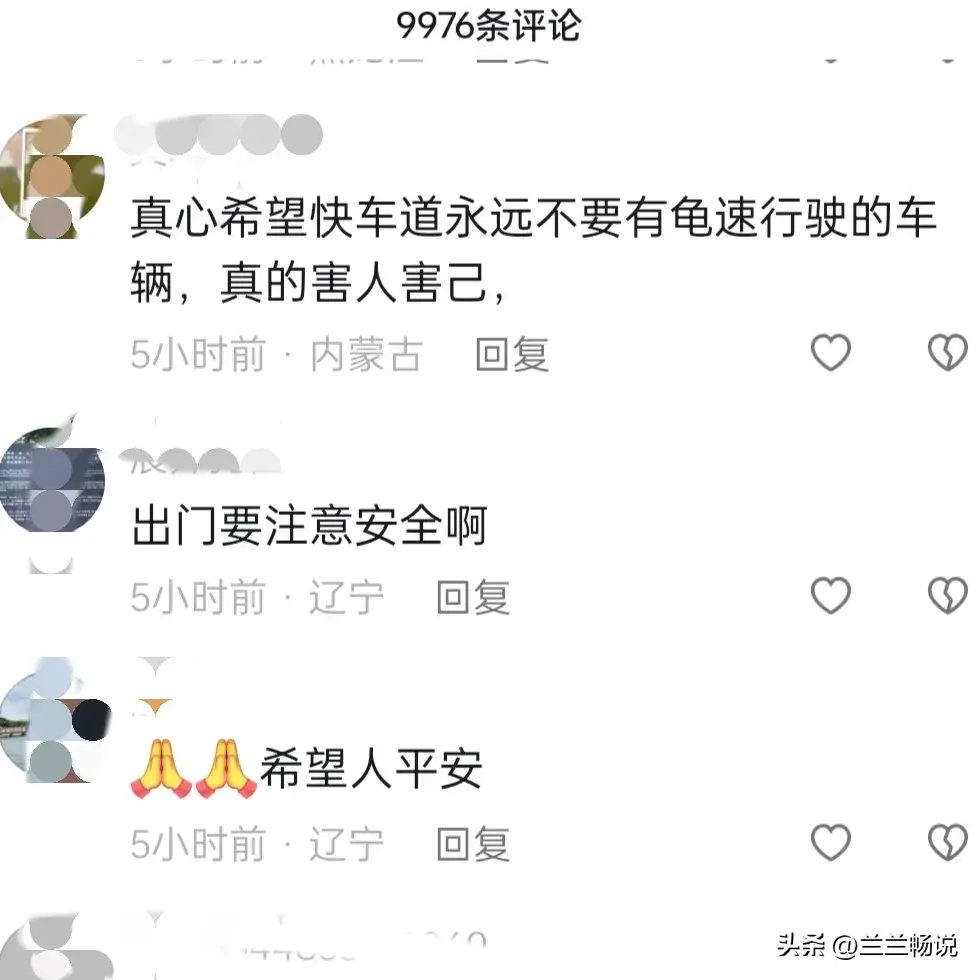The width and height of the screenshot is (980, 980).
Task: Like the '希望人平安' comment
Action: point(831,842)
